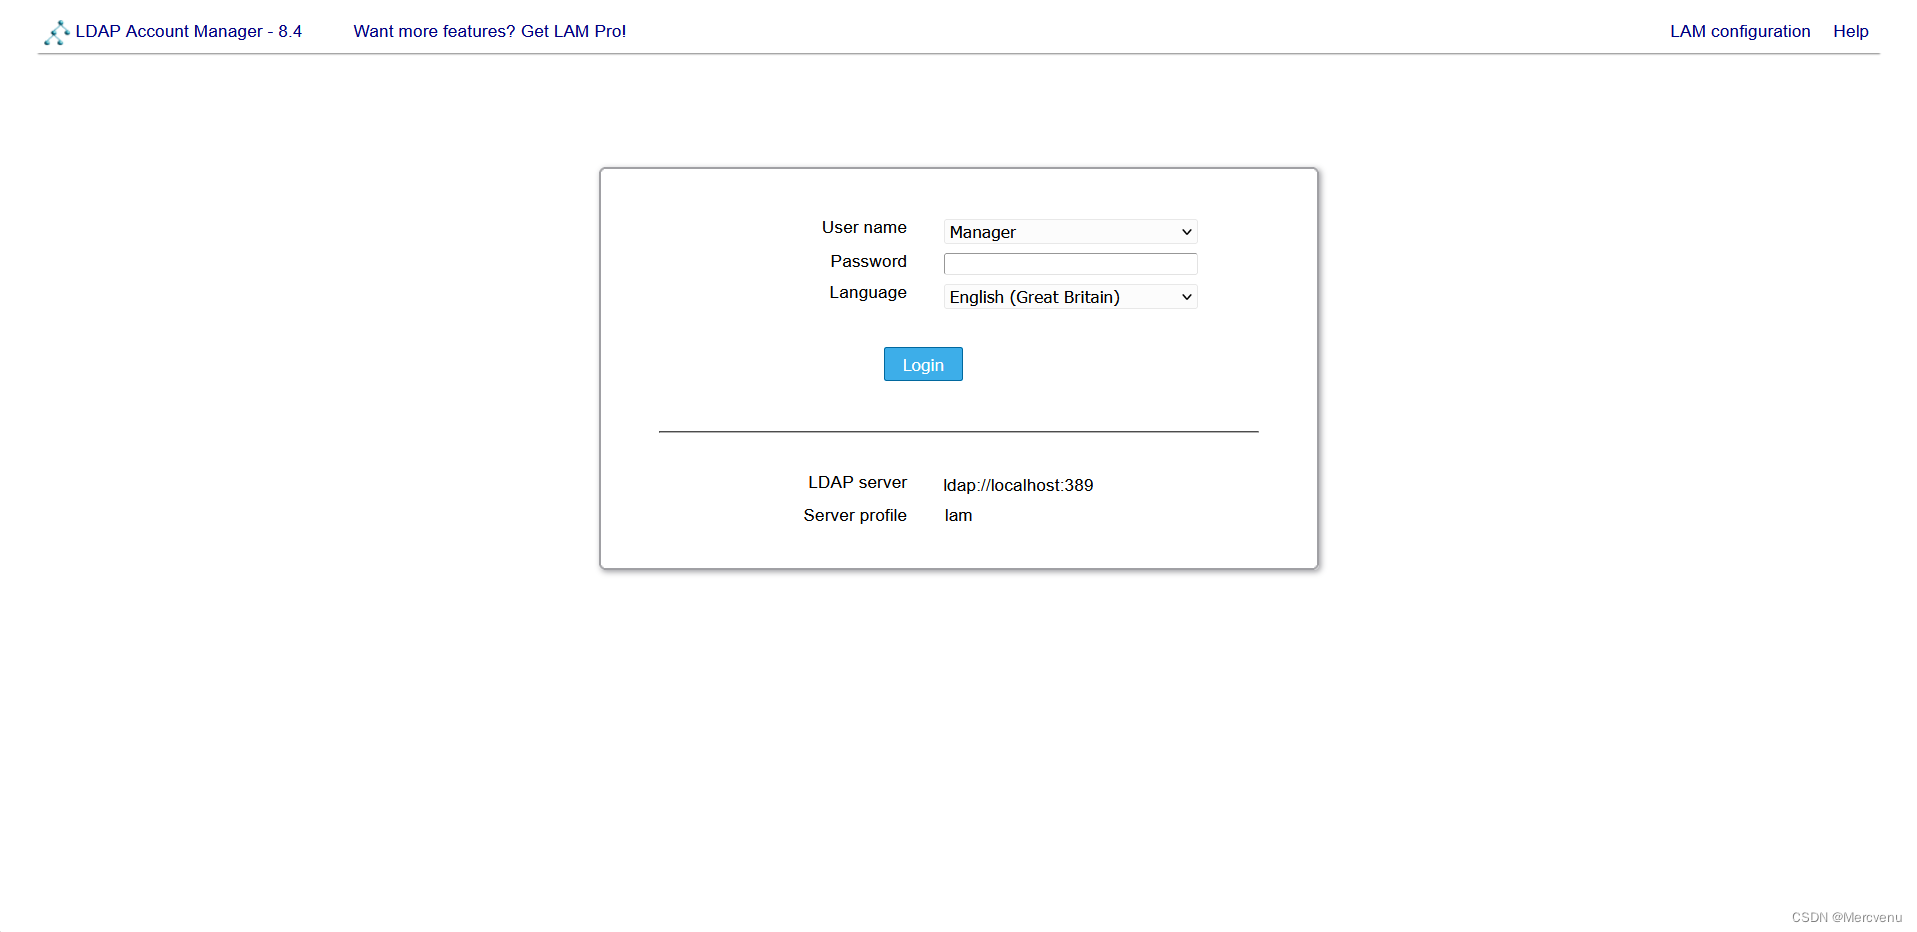The width and height of the screenshot is (1917, 932).
Task: Focus the Password input field
Action: [1070, 264]
